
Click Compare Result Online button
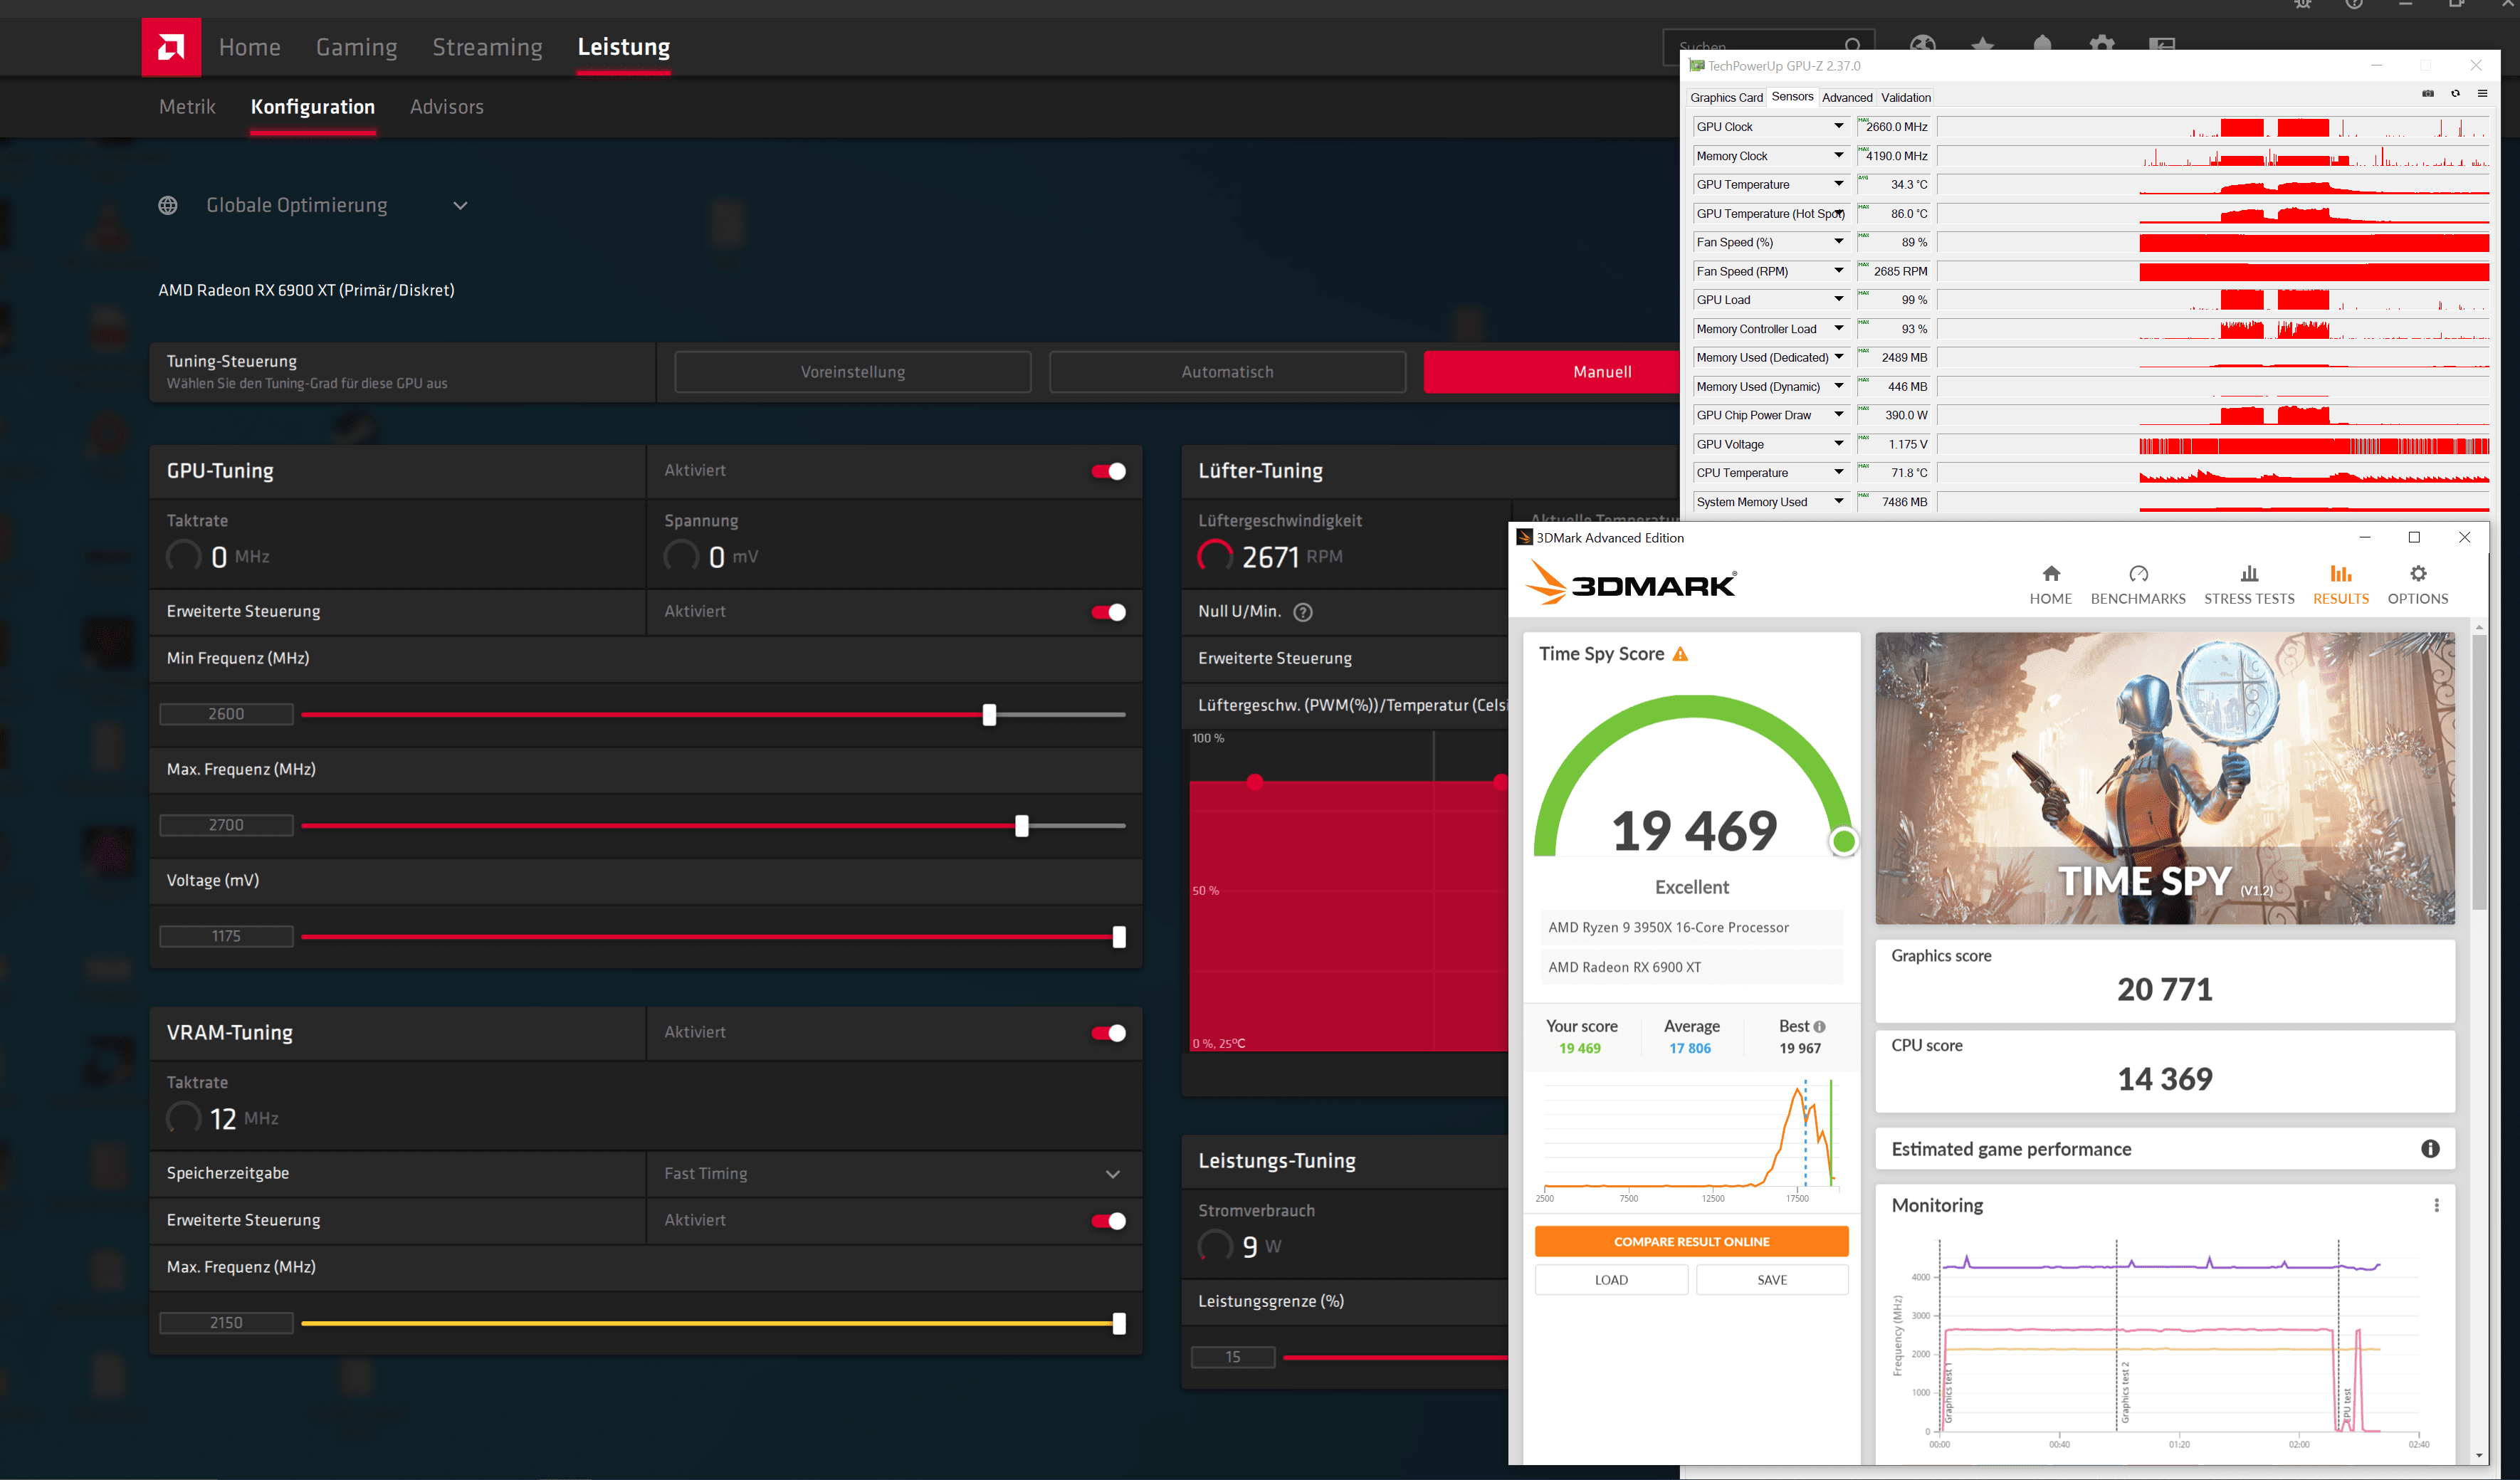point(1691,1242)
